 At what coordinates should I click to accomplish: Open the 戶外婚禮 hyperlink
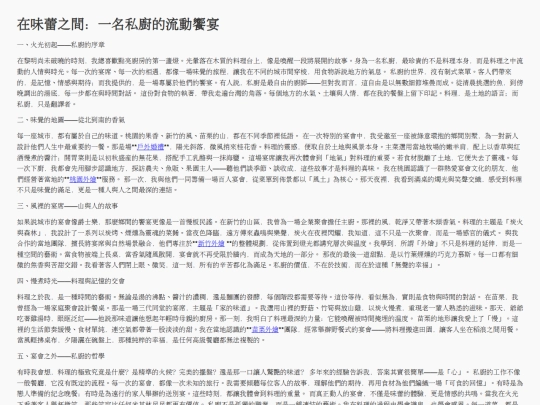pos(150,147)
